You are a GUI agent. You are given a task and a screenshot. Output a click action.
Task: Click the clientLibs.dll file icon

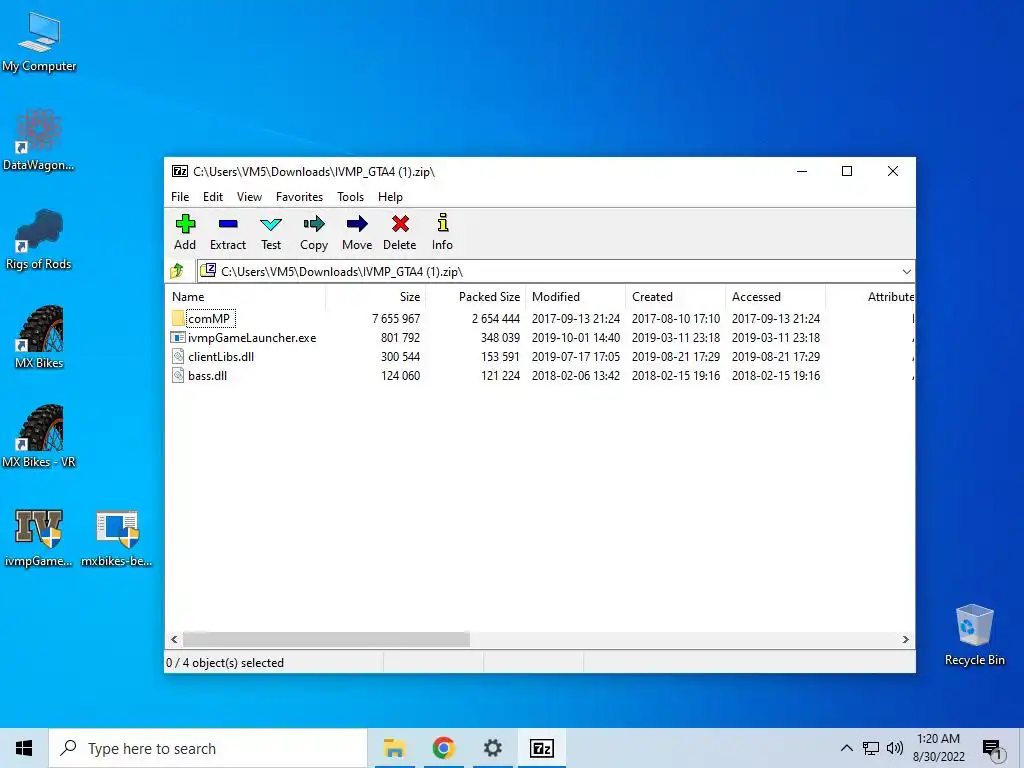[178, 357]
